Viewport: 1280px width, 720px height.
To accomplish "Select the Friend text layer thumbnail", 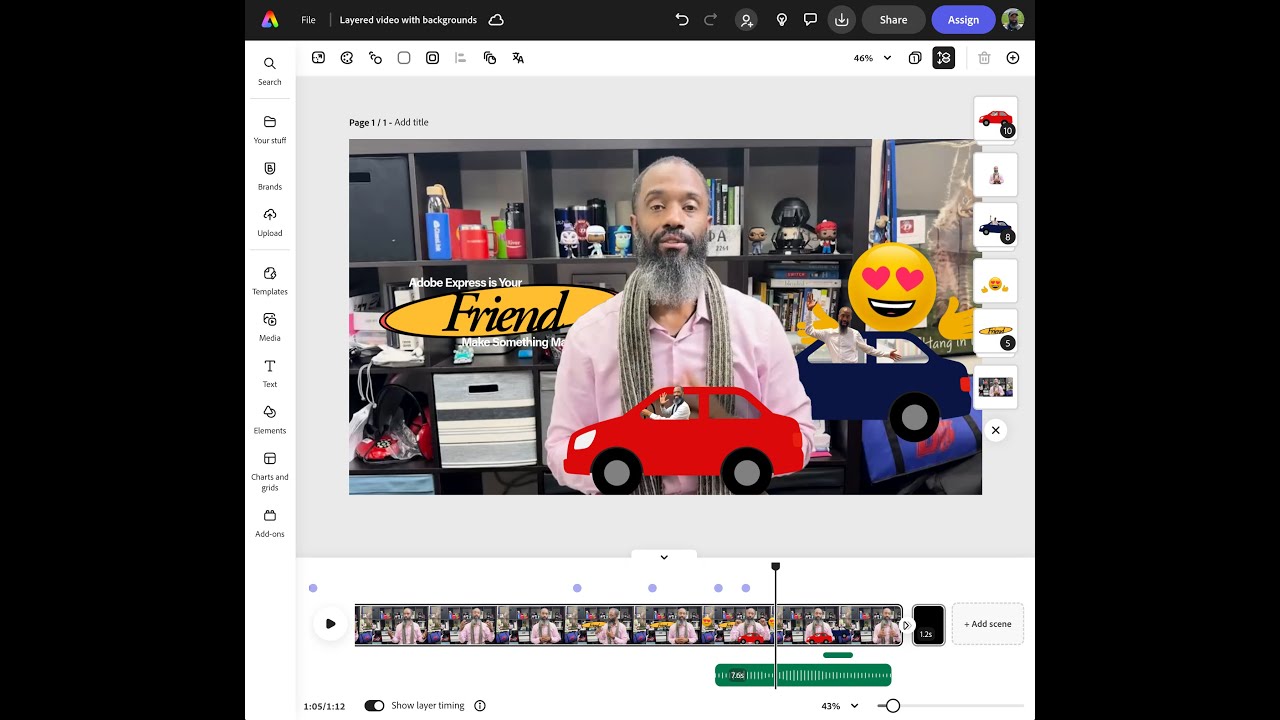I will click(996, 332).
